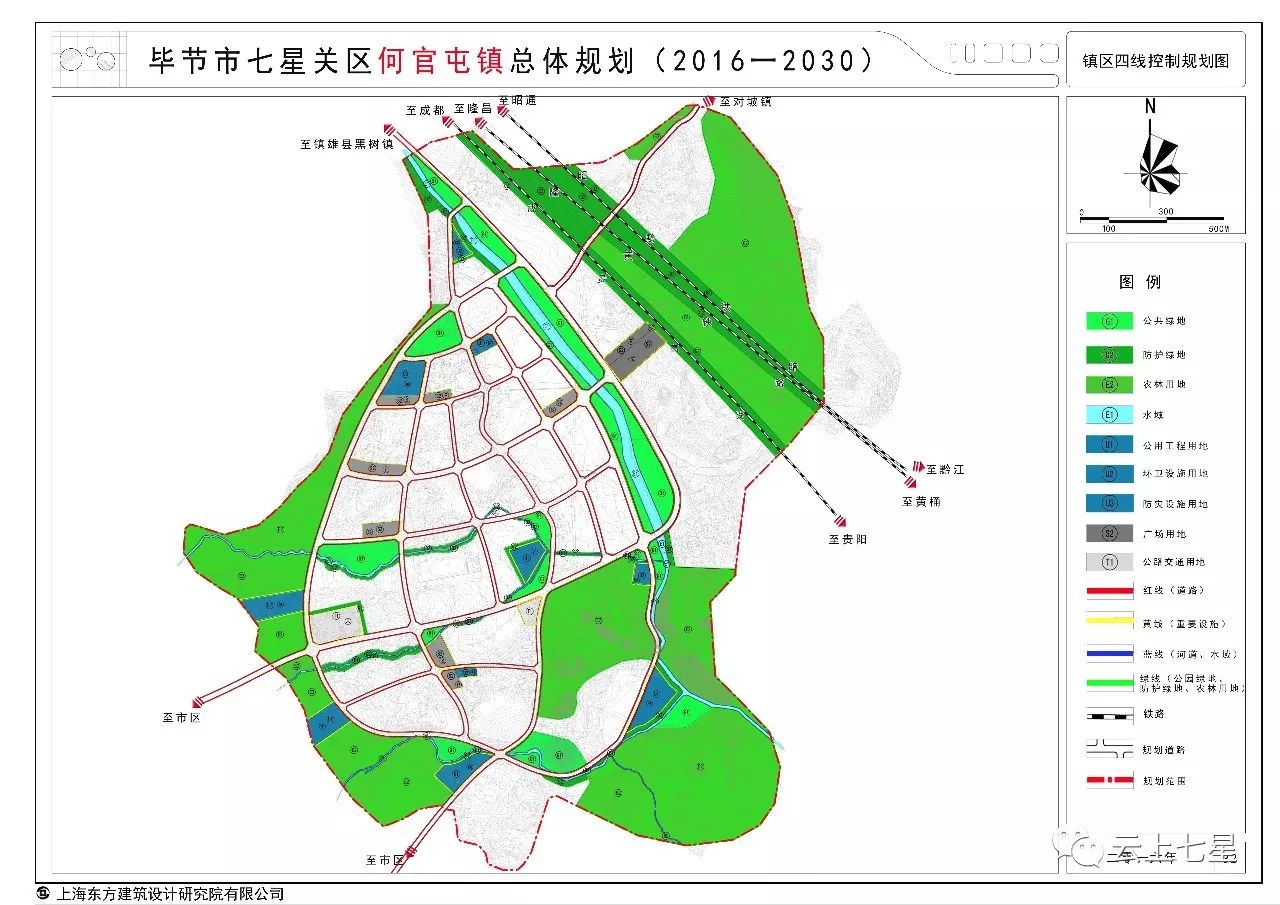This screenshot has height=905, width=1280.
Task: Click the letter N above the compass
Action: (1151, 107)
